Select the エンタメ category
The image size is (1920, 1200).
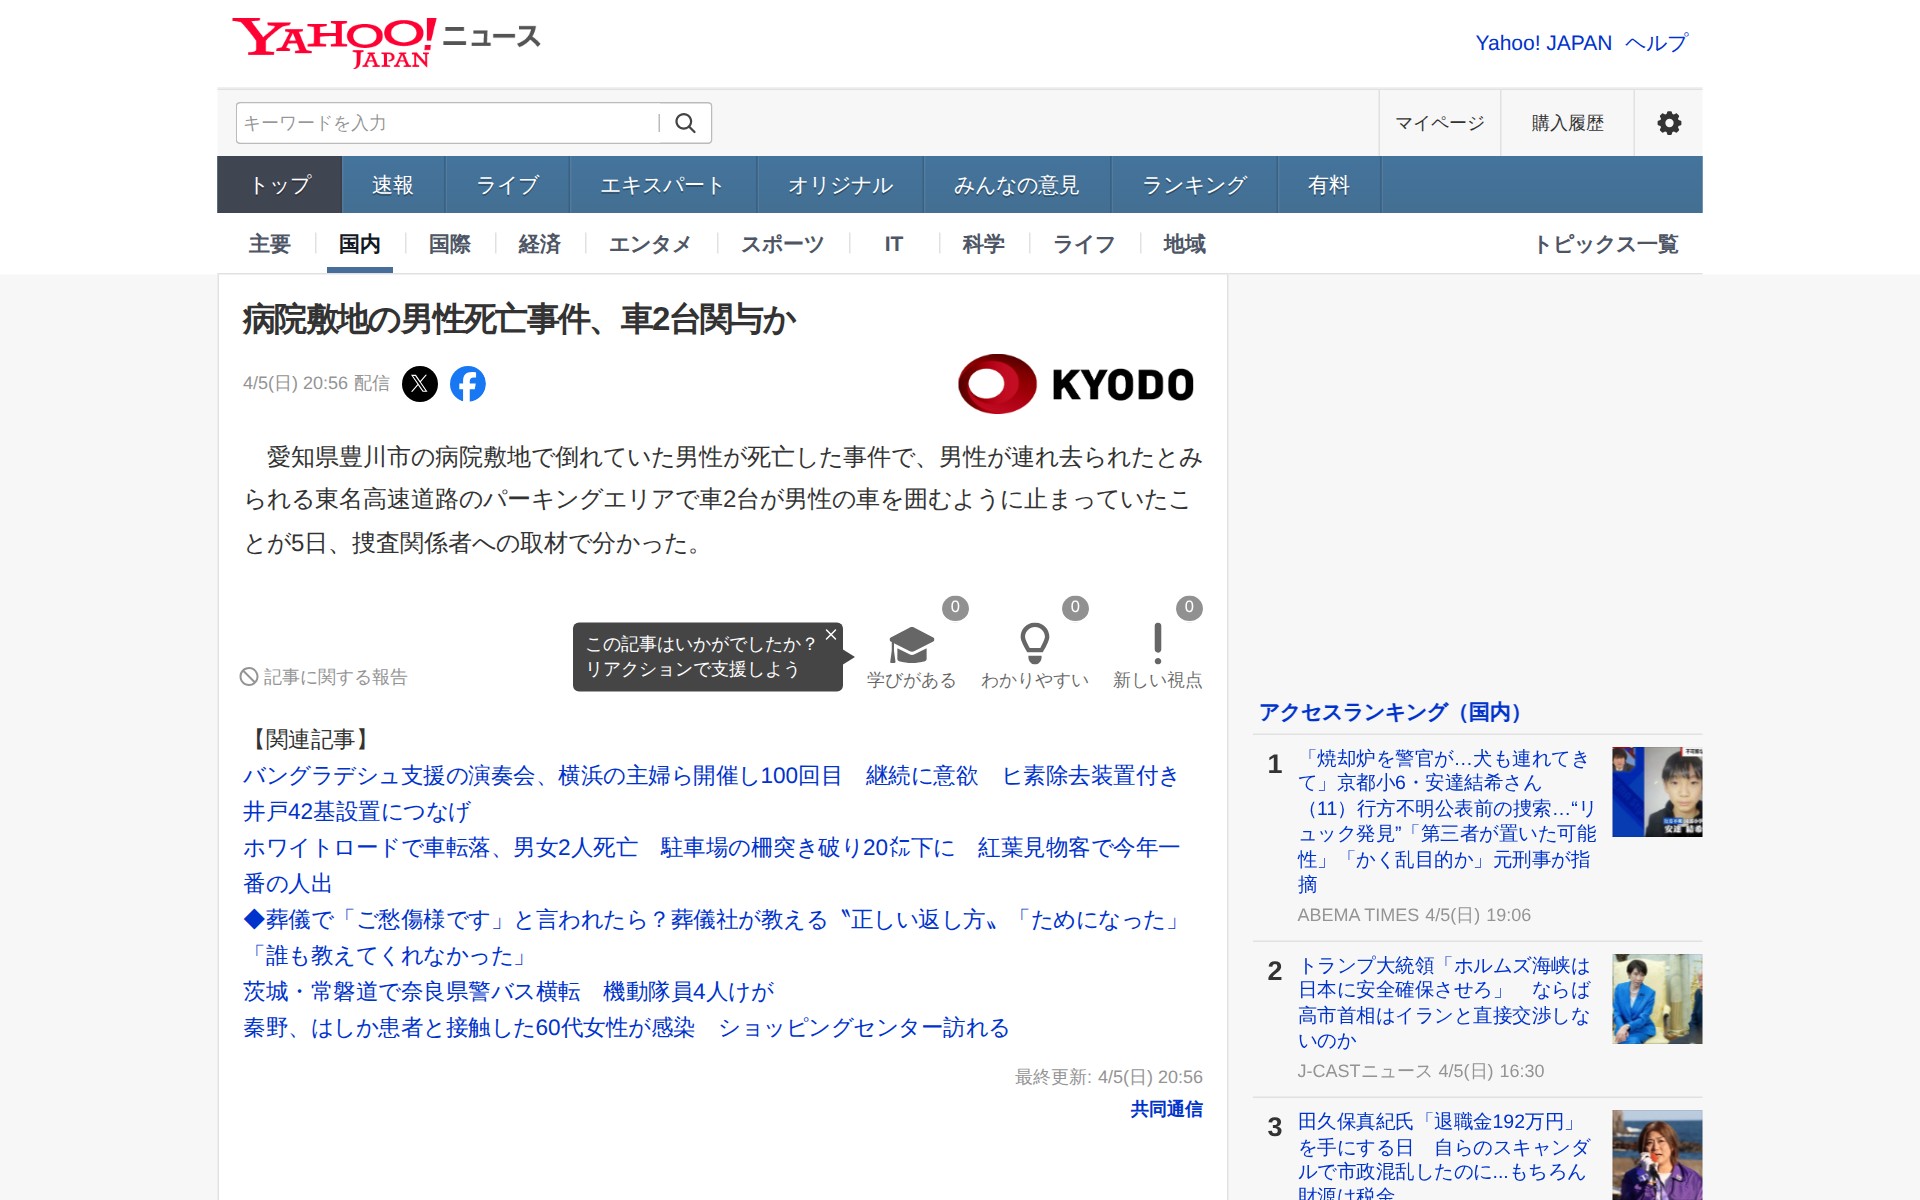[650, 244]
